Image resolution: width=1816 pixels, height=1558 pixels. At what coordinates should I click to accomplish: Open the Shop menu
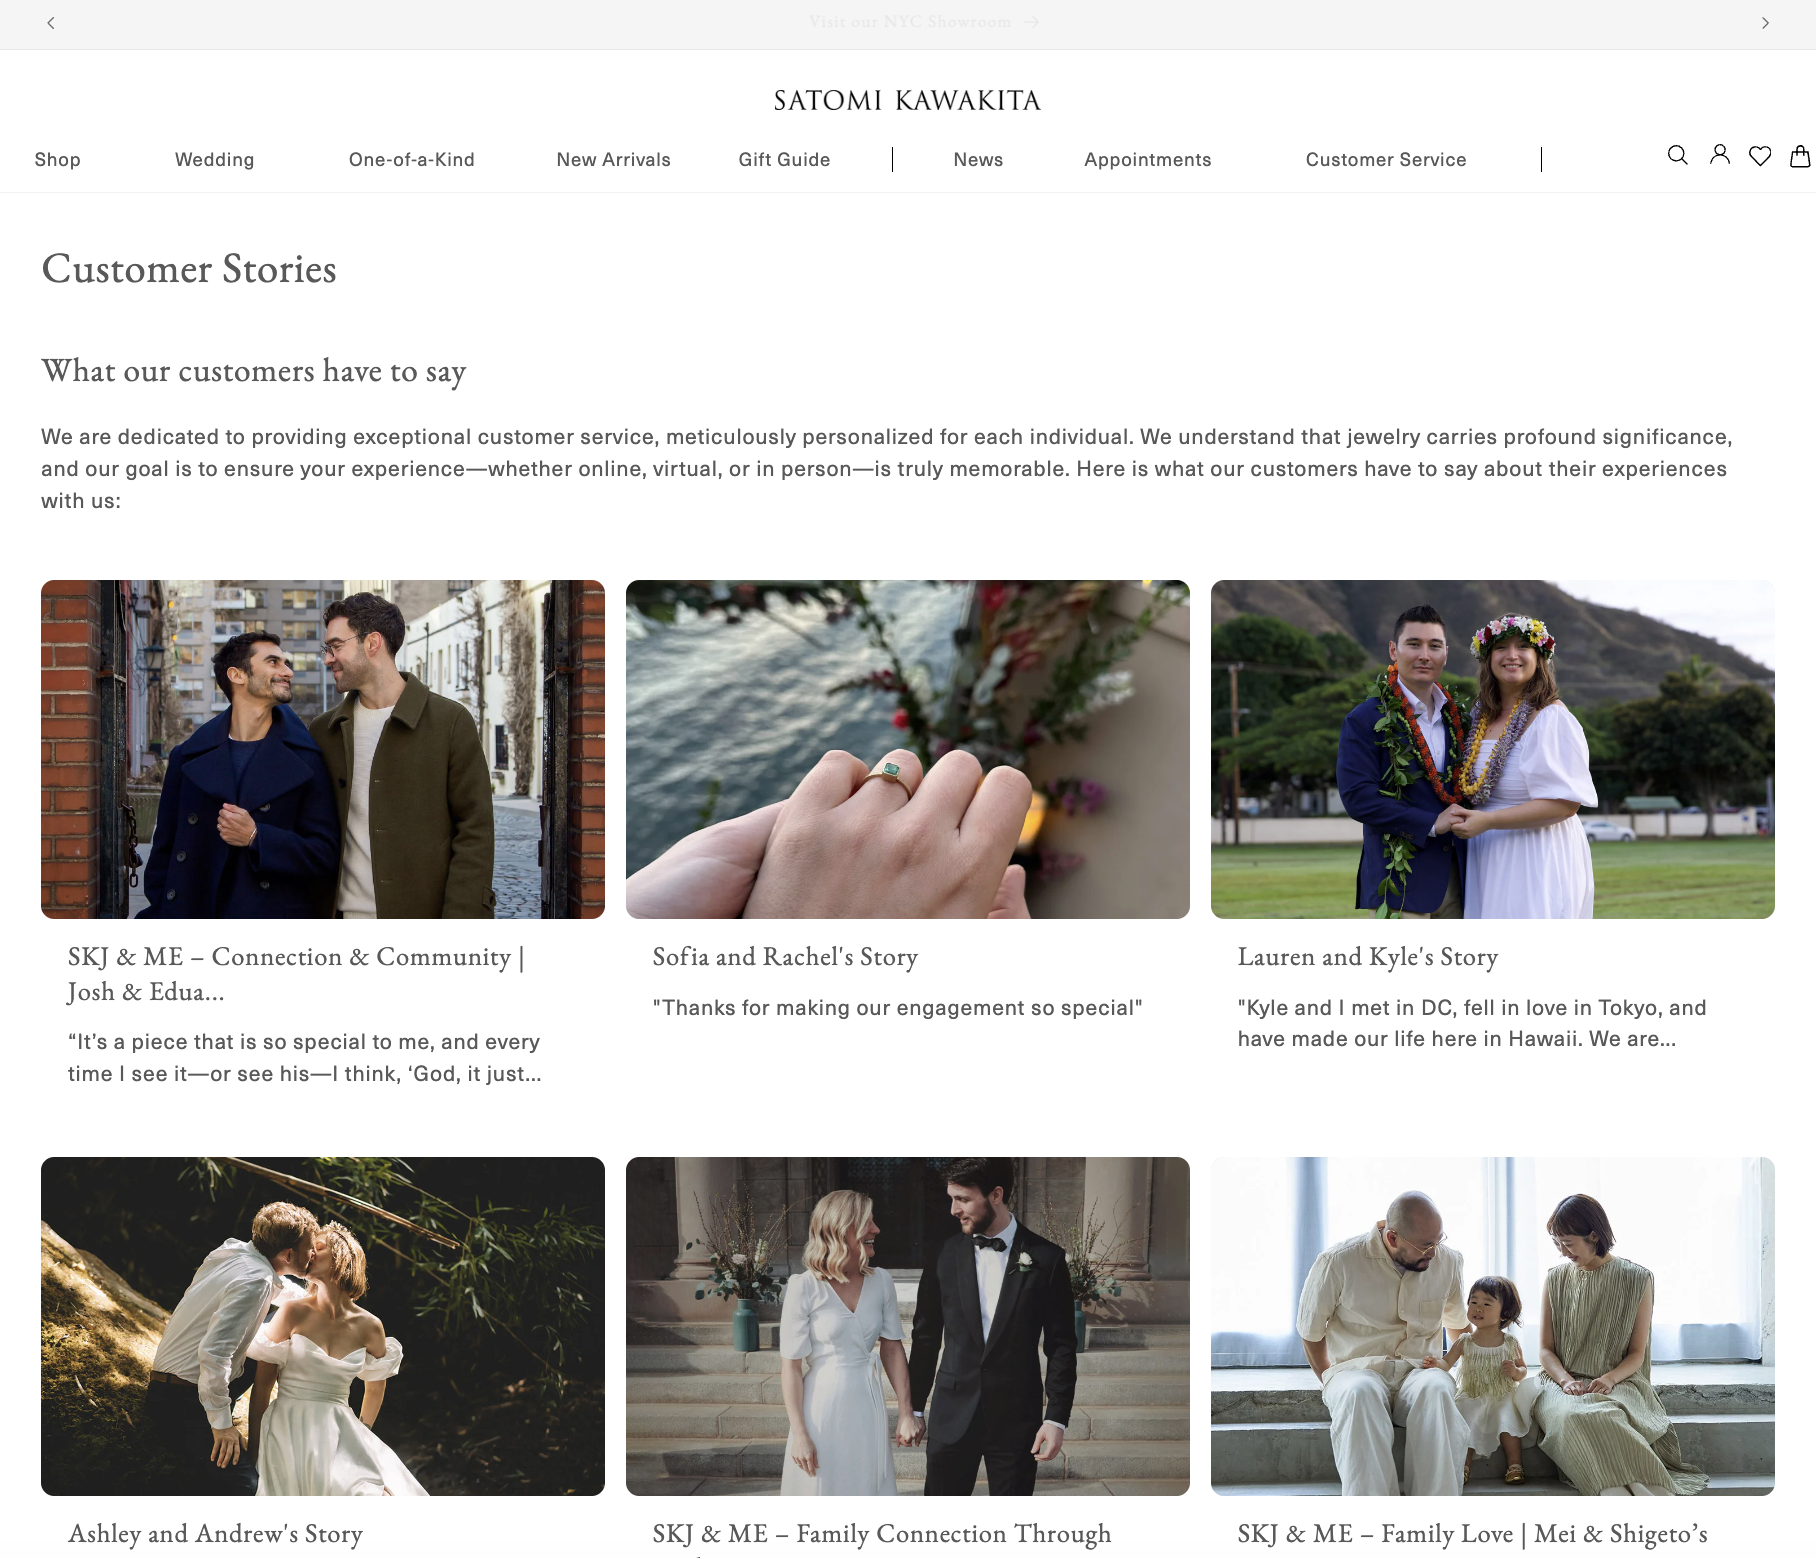coord(57,160)
